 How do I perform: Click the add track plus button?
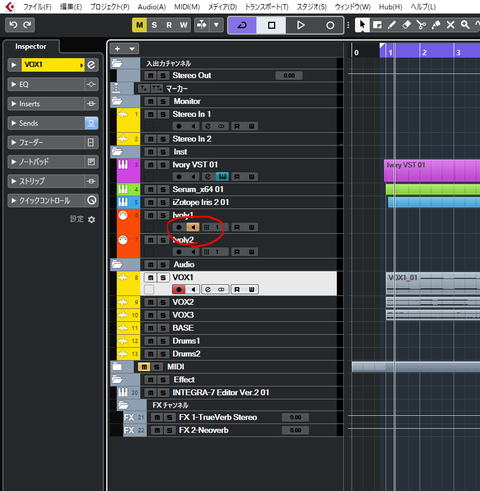pyautogui.click(x=118, y=49)
